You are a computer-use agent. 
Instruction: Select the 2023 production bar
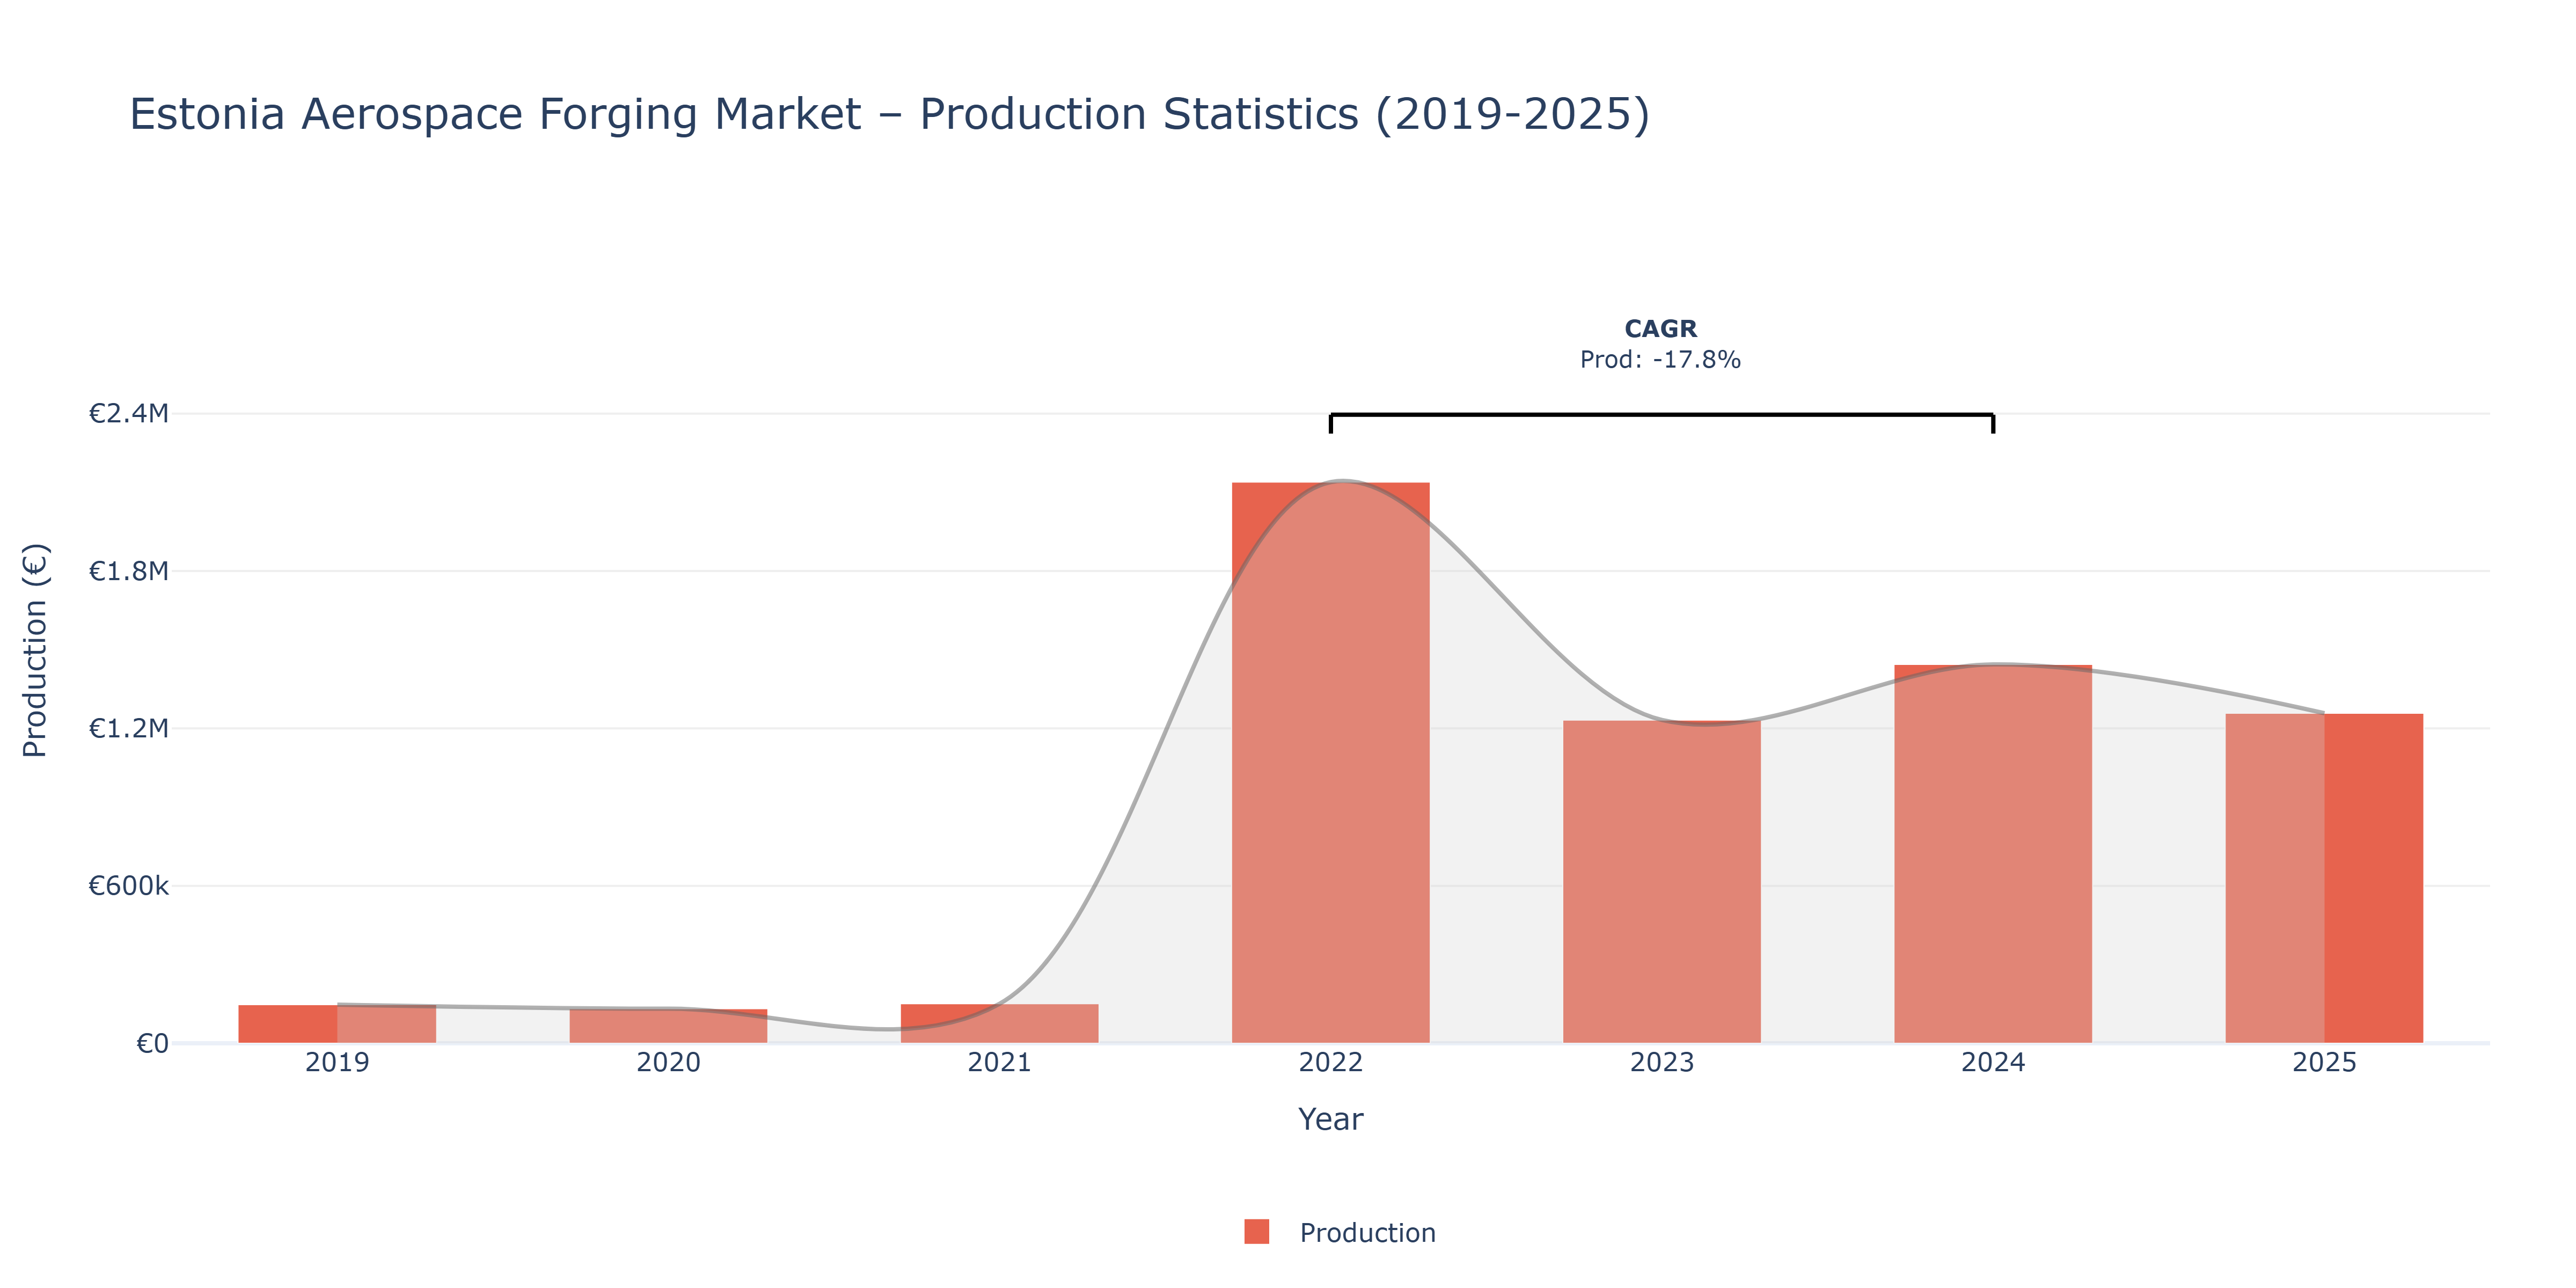click(x=1661, y=882)
